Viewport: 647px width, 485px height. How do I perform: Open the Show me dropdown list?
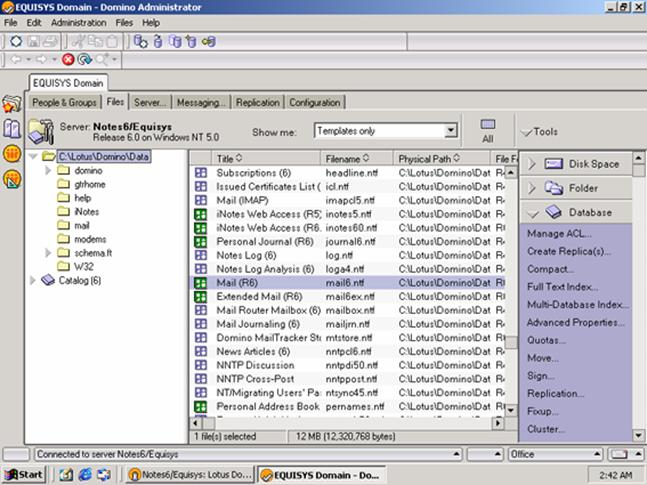(x=451, y=131)
